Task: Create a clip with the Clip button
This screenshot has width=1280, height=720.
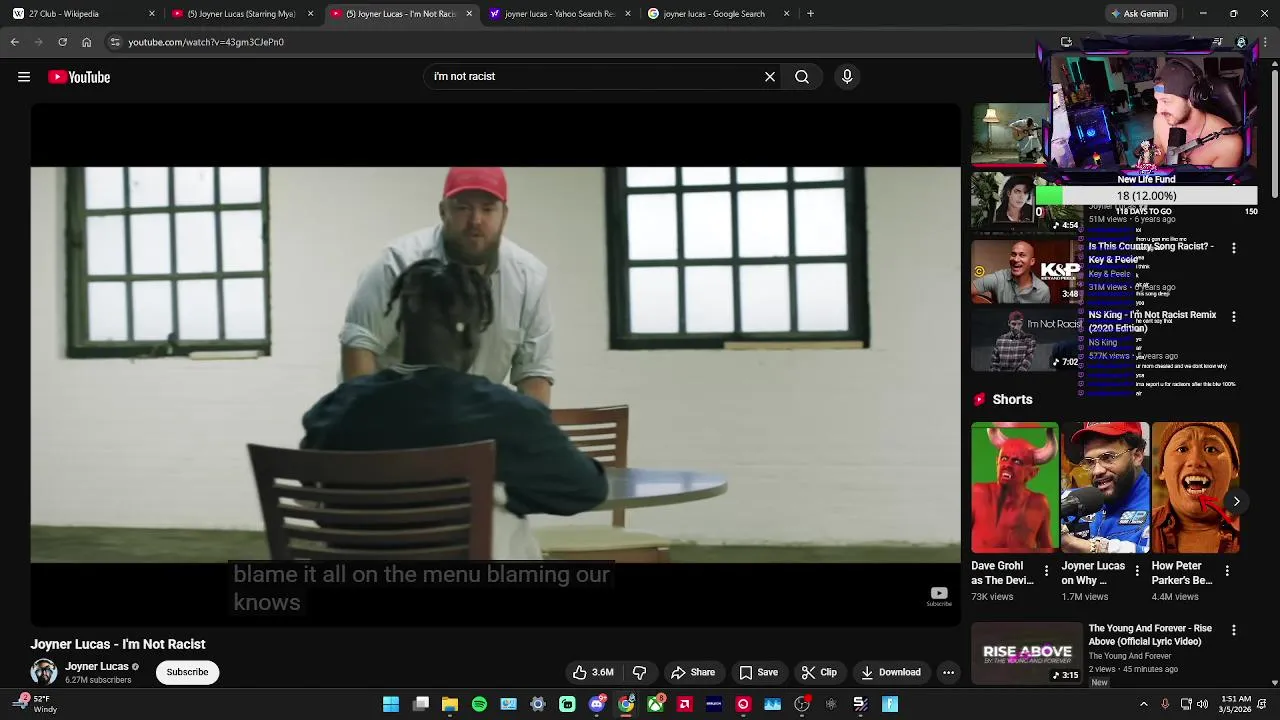Action: pos(819,672)
